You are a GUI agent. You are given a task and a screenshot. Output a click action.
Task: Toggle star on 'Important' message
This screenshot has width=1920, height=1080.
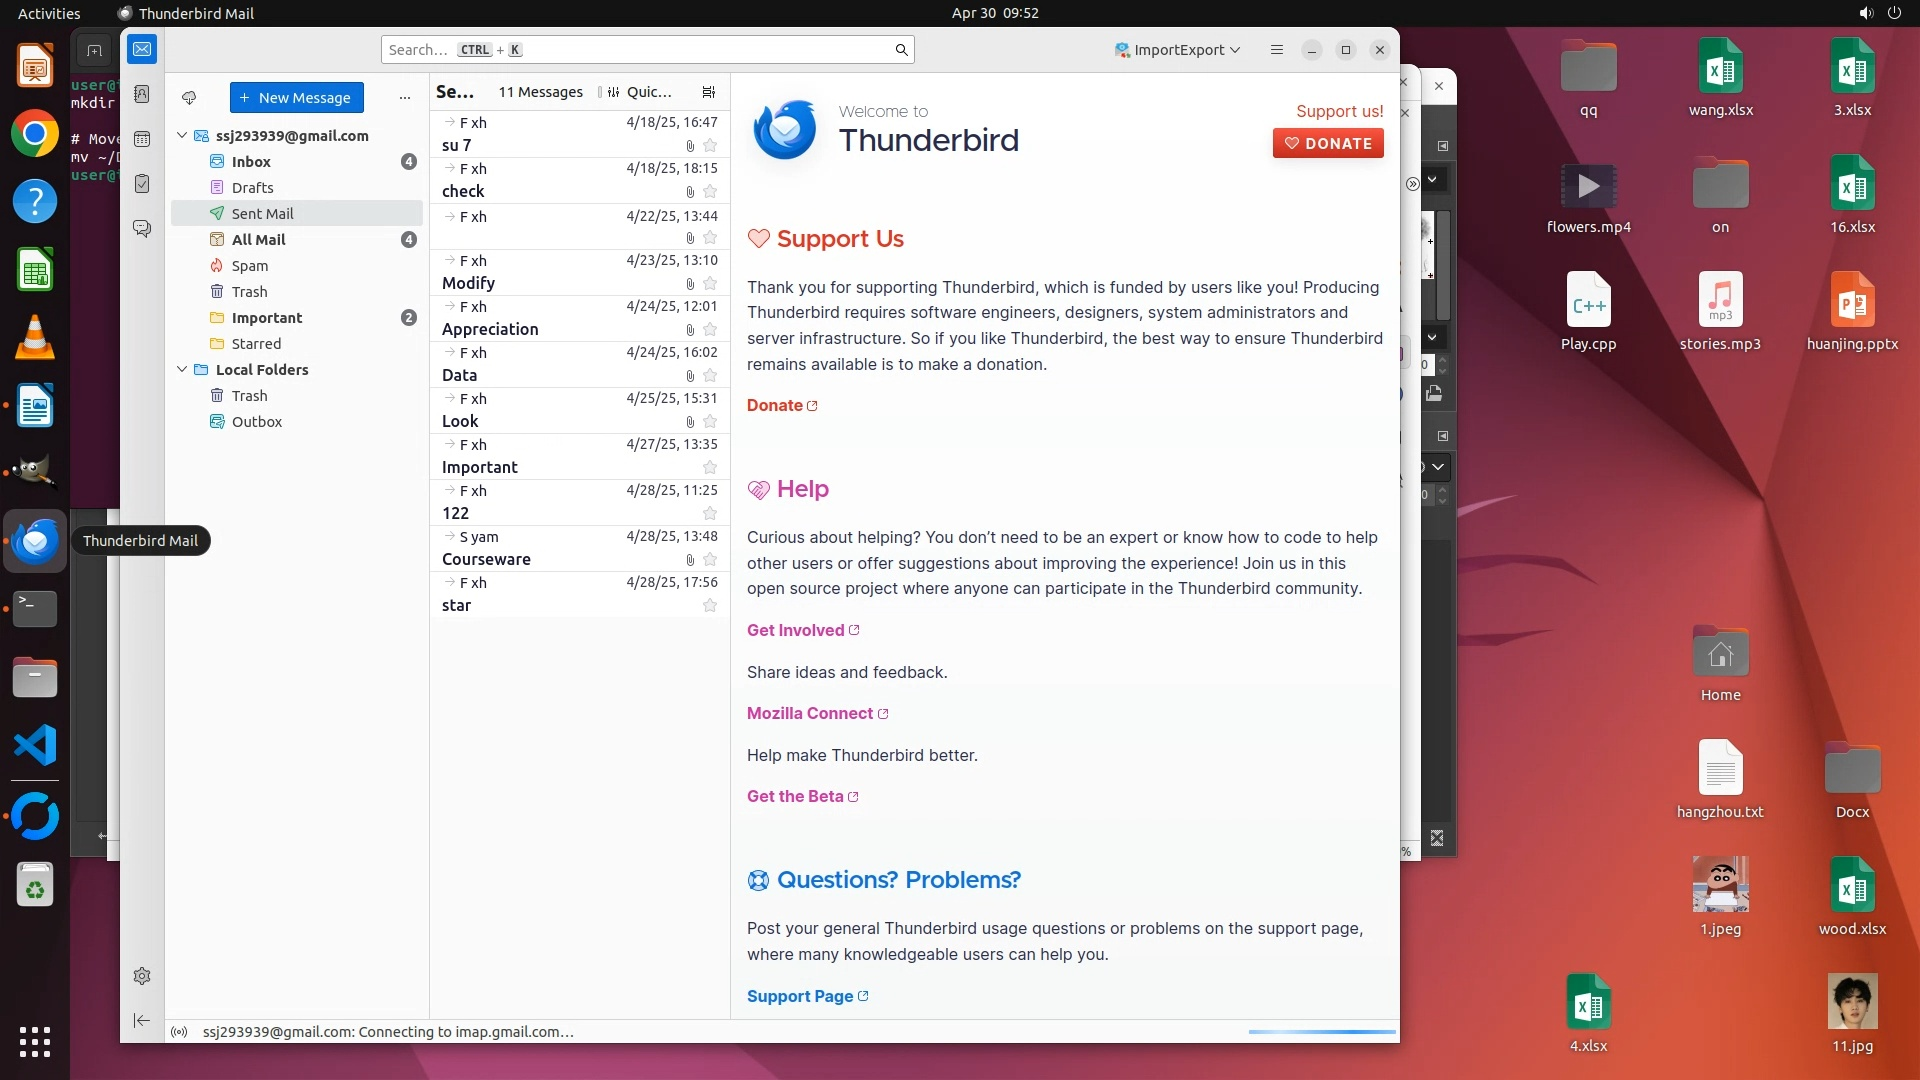coord(710,467)
